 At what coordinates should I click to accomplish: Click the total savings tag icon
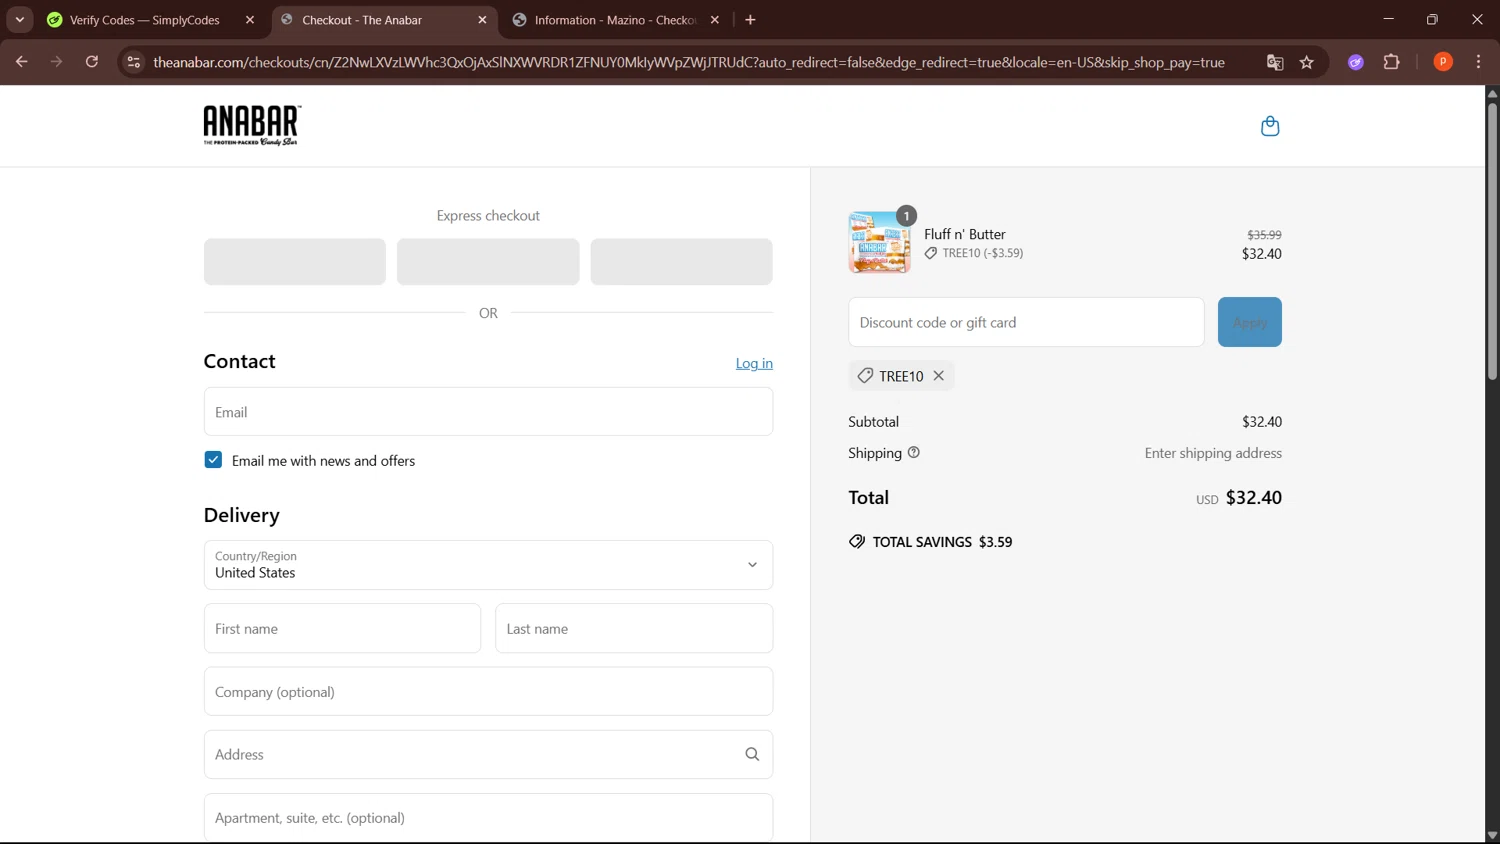pyautogui.click(x=857, y=542)
